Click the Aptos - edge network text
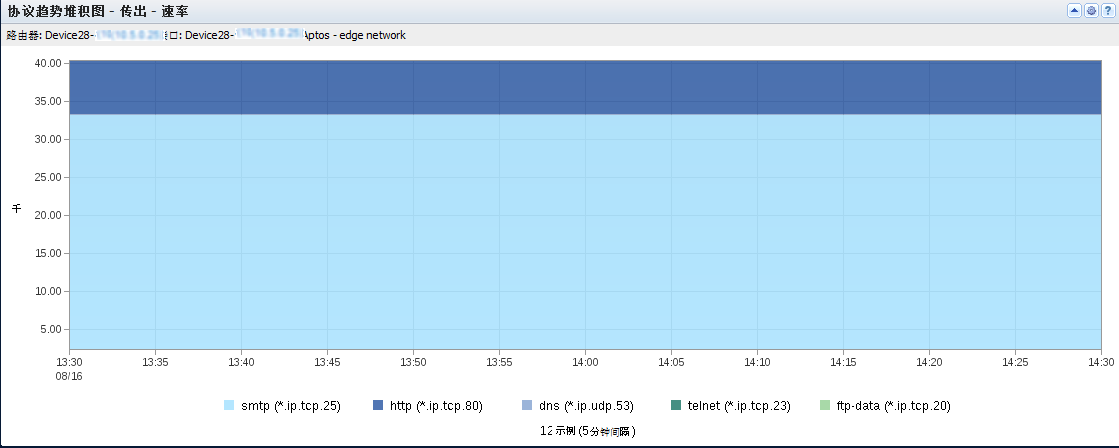This screenshot has width=1119, height=448. pos(355,35)
